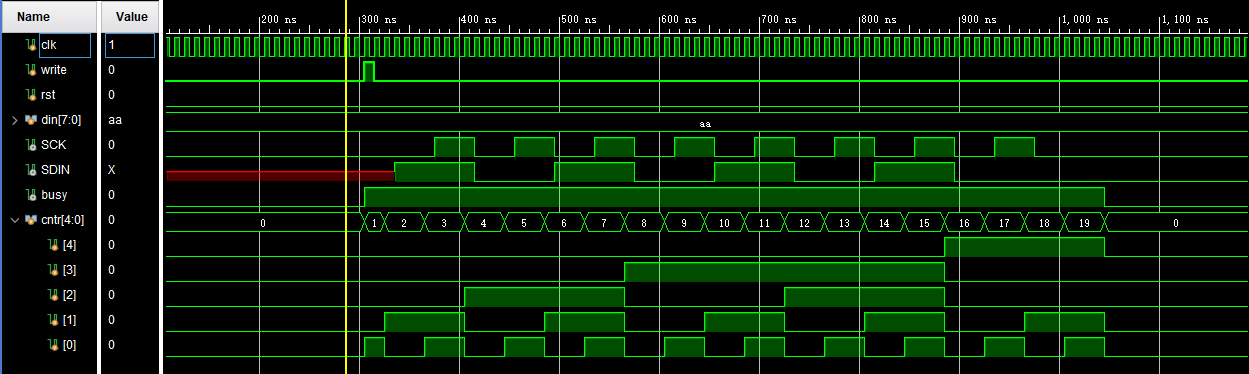
Task: Select the rst signal icon
Action: click(x=32, y=95)
